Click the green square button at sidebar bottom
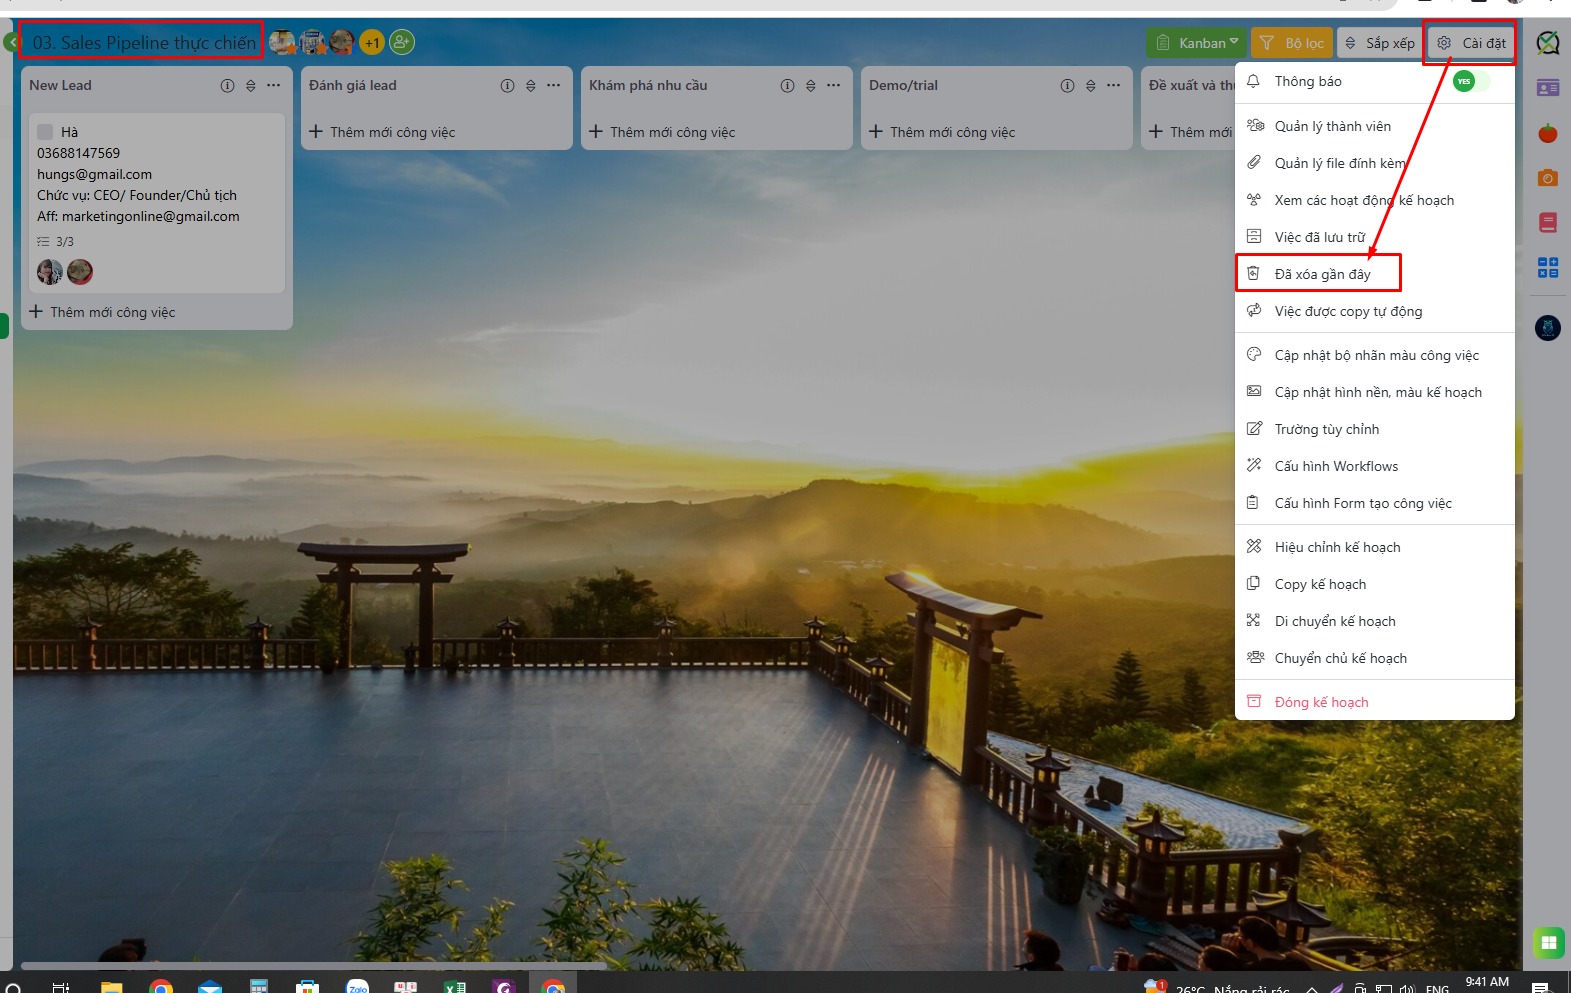This screenshot has height=993, width=1571. point(1548,942)
